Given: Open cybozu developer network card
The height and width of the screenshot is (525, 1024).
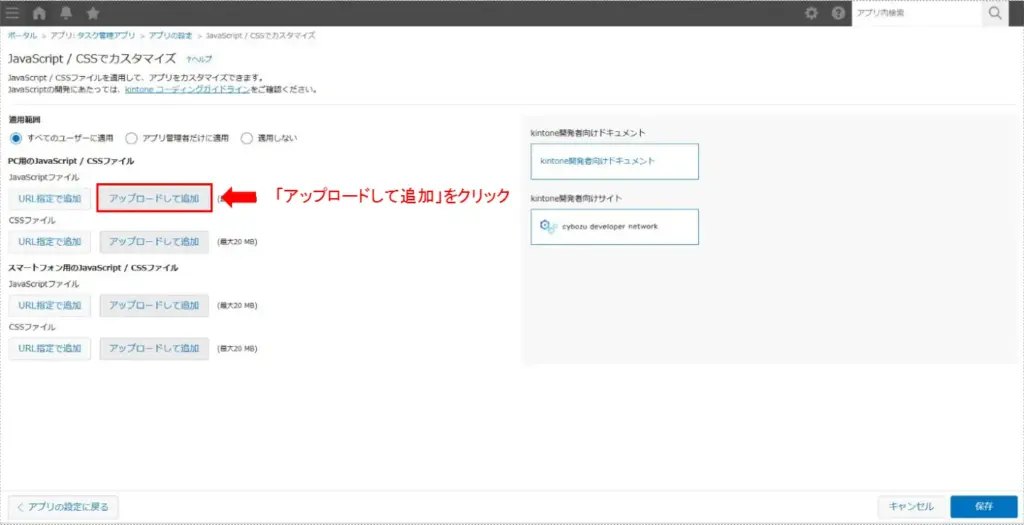Looking at the screenshot, I should click(x=615, y=227).
